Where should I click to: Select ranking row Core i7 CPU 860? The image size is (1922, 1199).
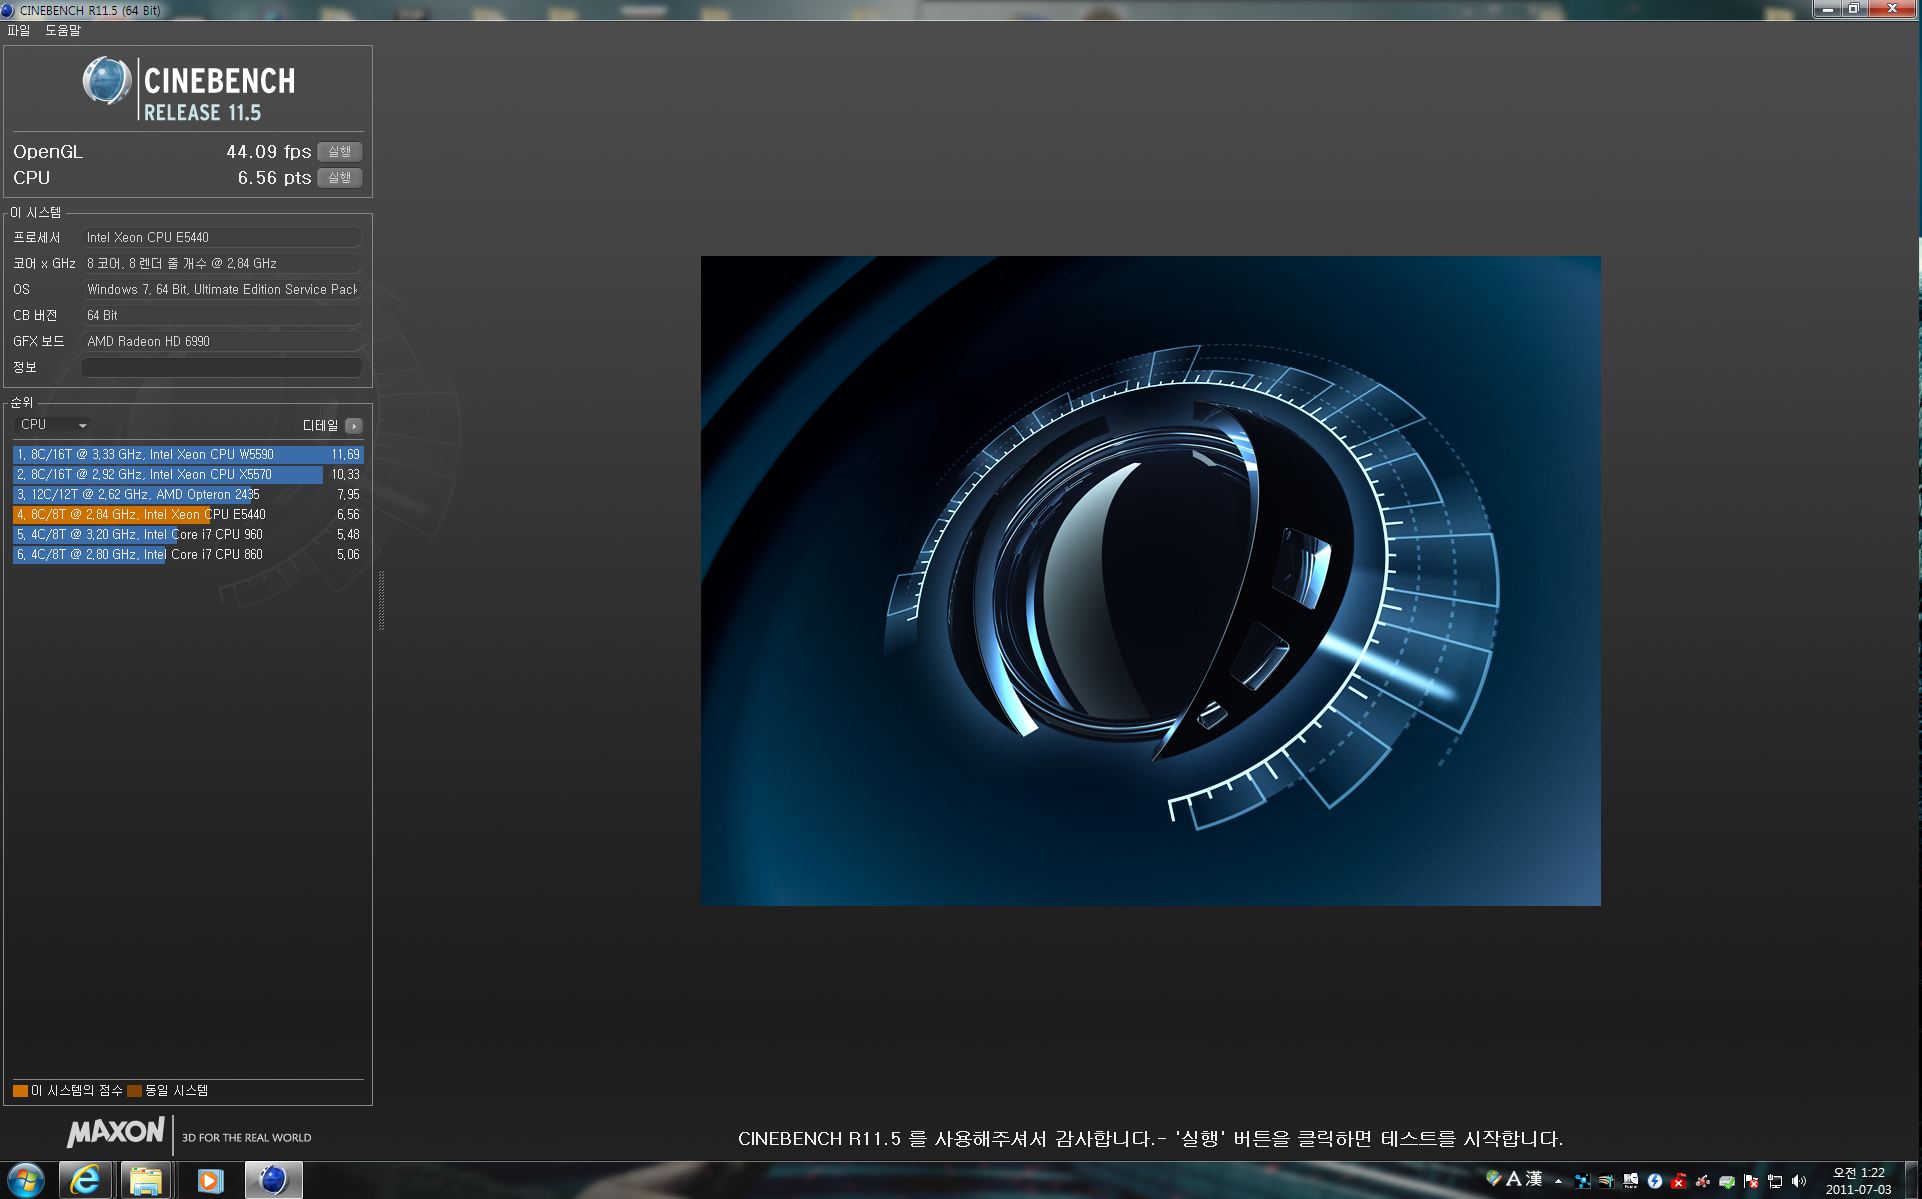(x=188, y=555)
